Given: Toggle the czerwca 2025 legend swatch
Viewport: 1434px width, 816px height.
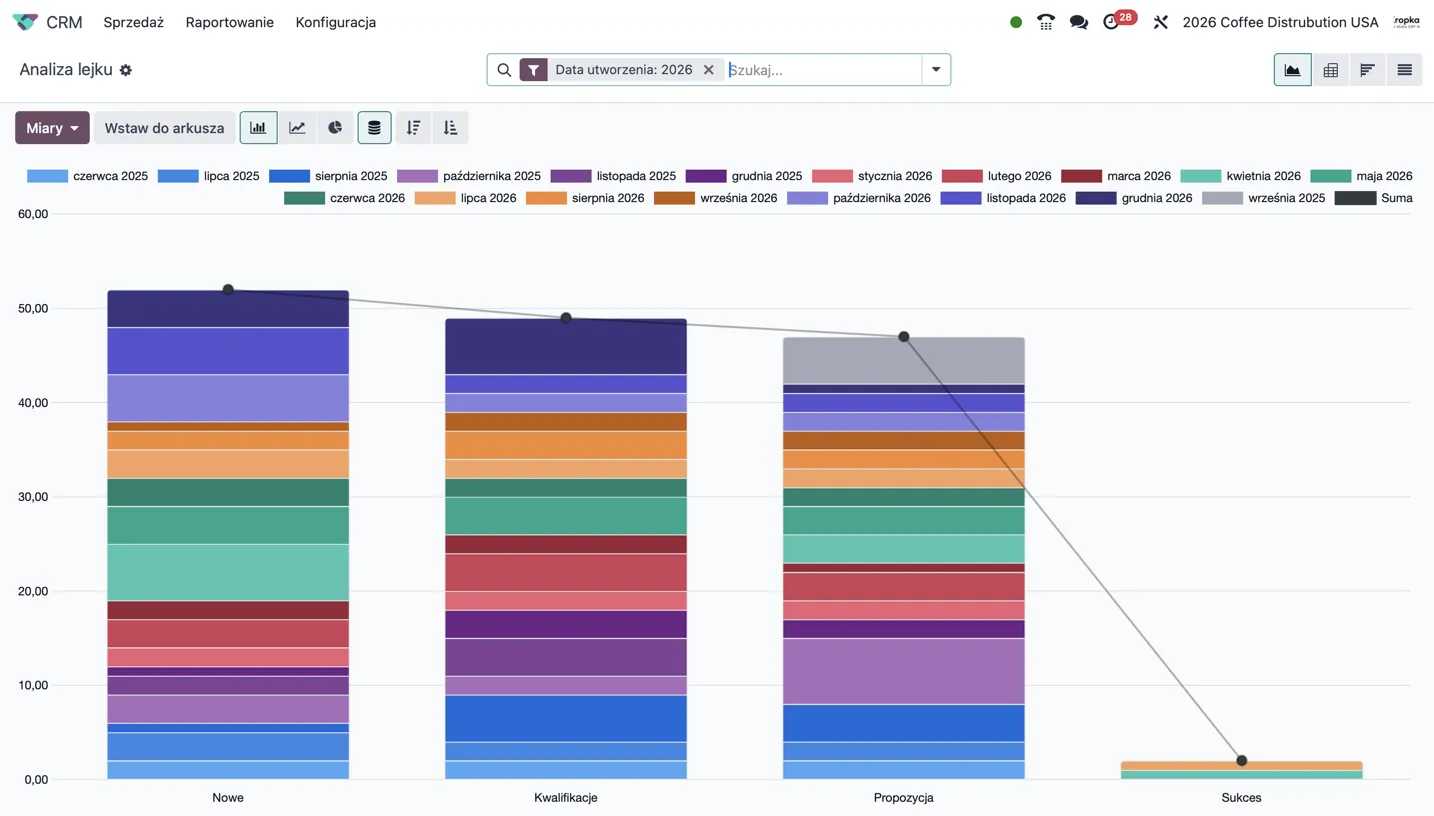Looking at the screenshot, I should (x=47, y=176).
